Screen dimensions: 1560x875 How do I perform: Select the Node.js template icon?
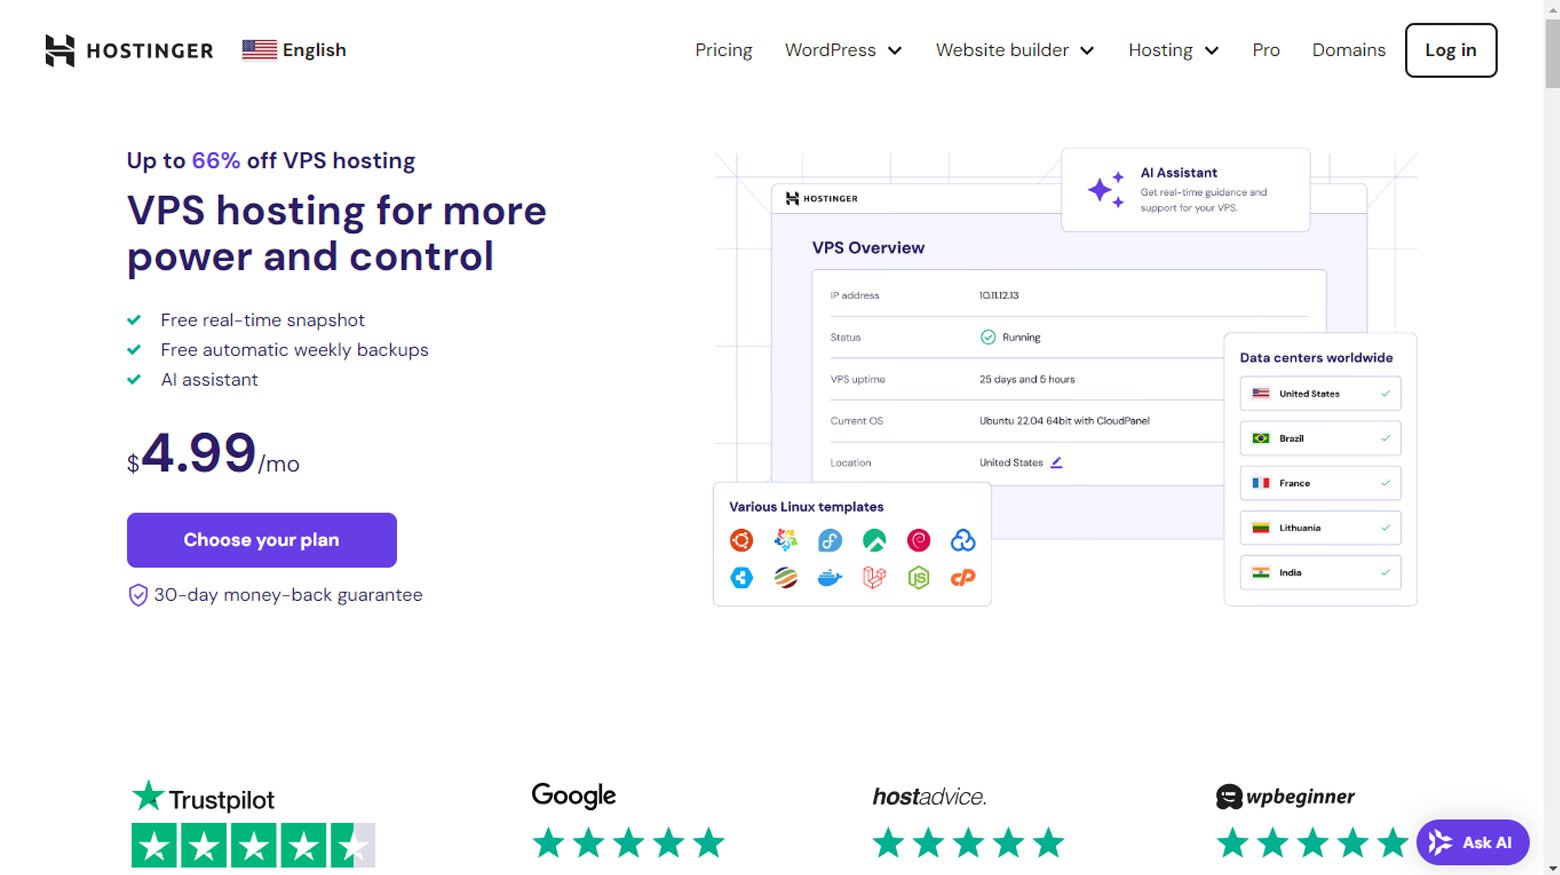(918, 577)
